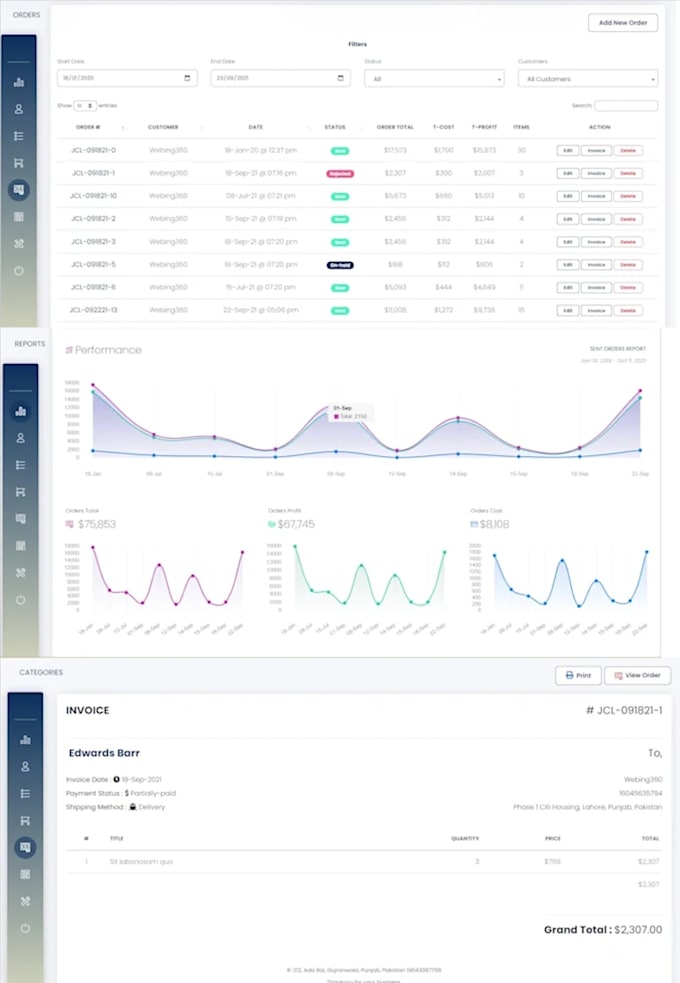Click the Grand Total $2,307.00 amount
The image size is (680, 983).
pyautogui.click(x=638, y=930)
